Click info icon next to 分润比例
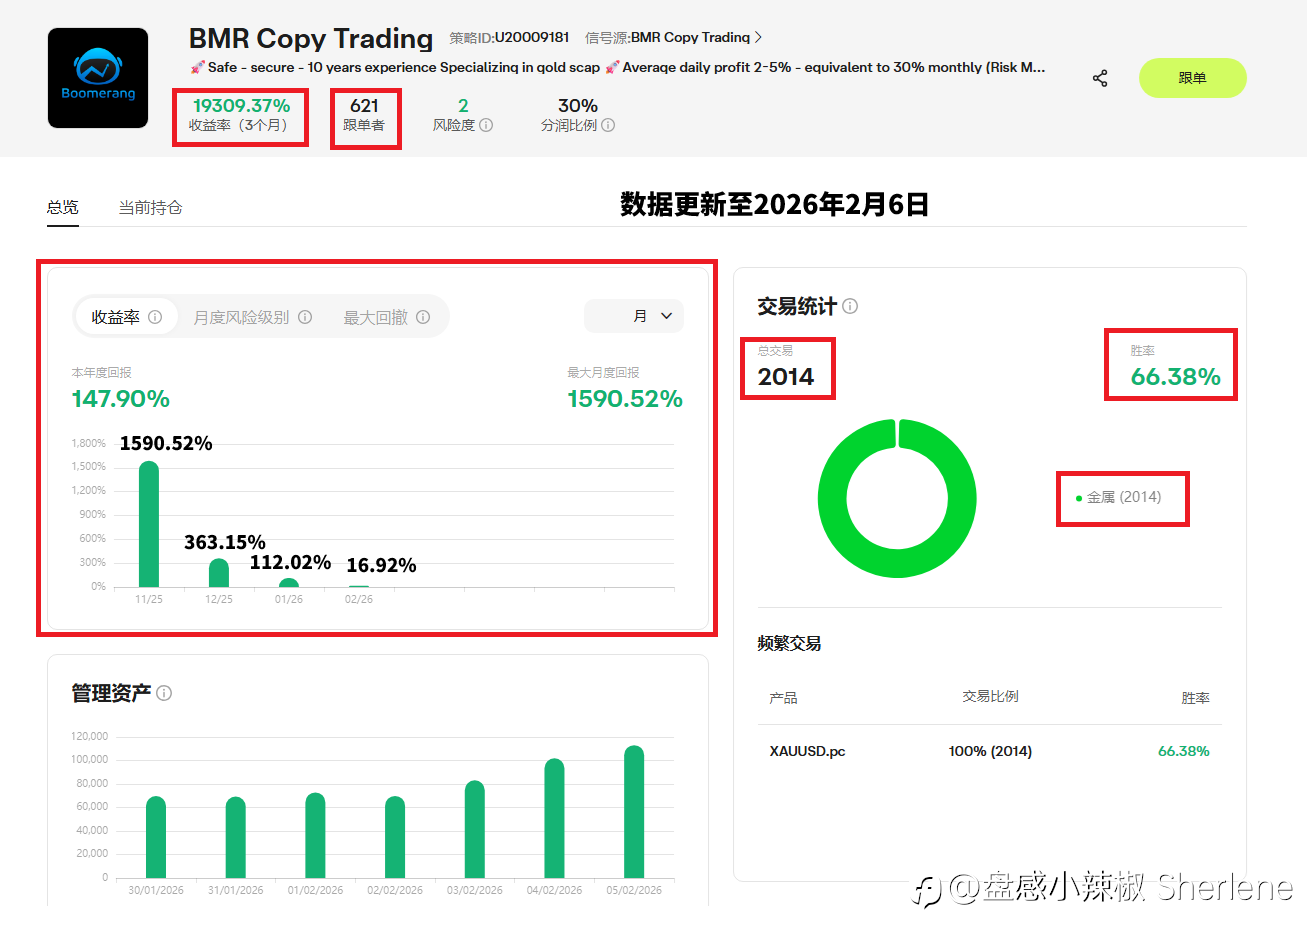 (608, 125)
